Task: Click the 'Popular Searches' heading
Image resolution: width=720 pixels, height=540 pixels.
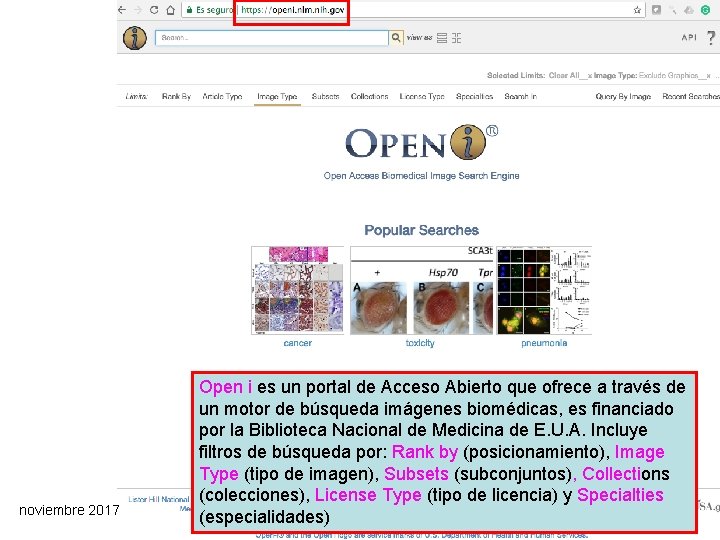Action: click(422, 230)
